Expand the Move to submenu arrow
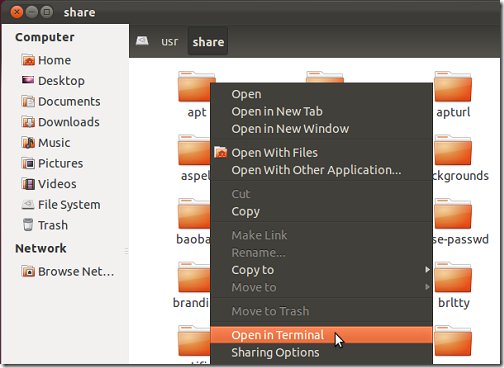 pos(427,287)
